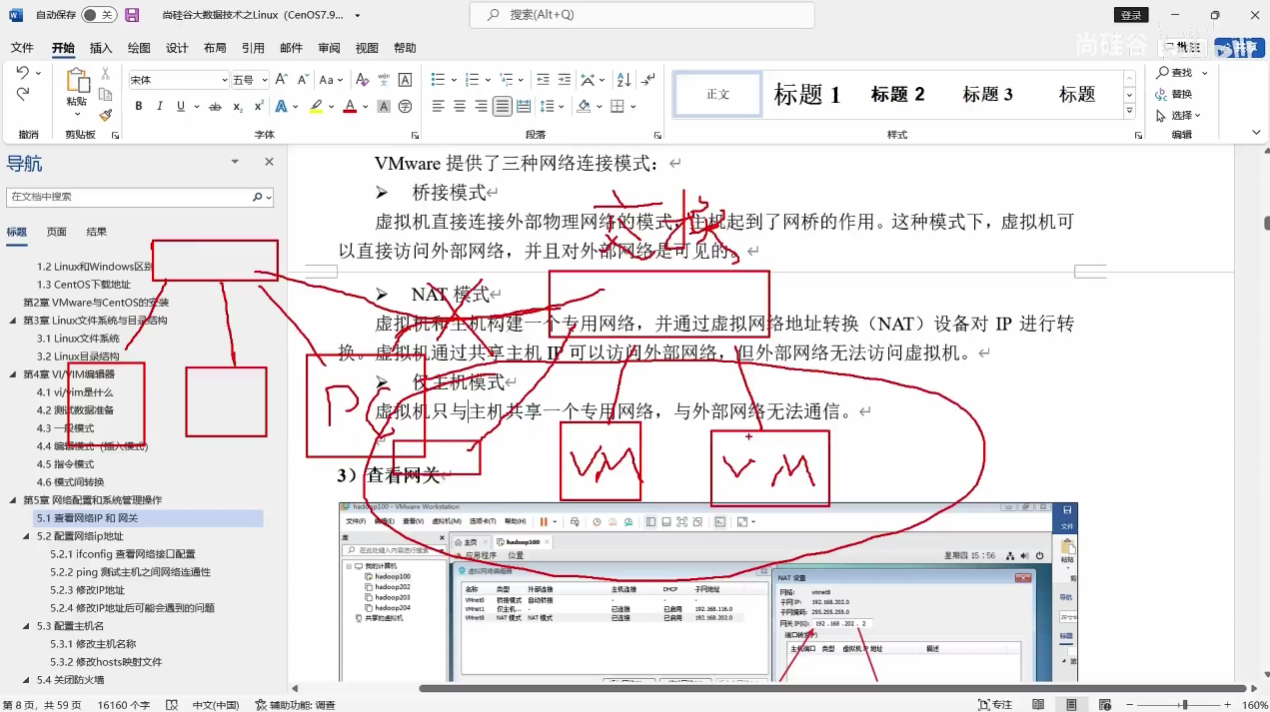Image resolution: width=1270 pixels, height=712 pixels.
Task: Switch to the Insert (插入) tab
Action: [101, 48]
